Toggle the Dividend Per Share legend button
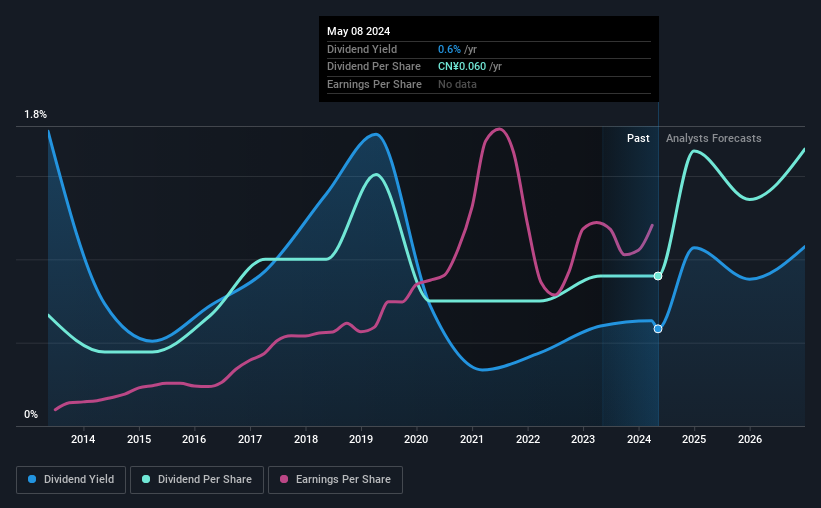821x508 pixels. [197, 480]
